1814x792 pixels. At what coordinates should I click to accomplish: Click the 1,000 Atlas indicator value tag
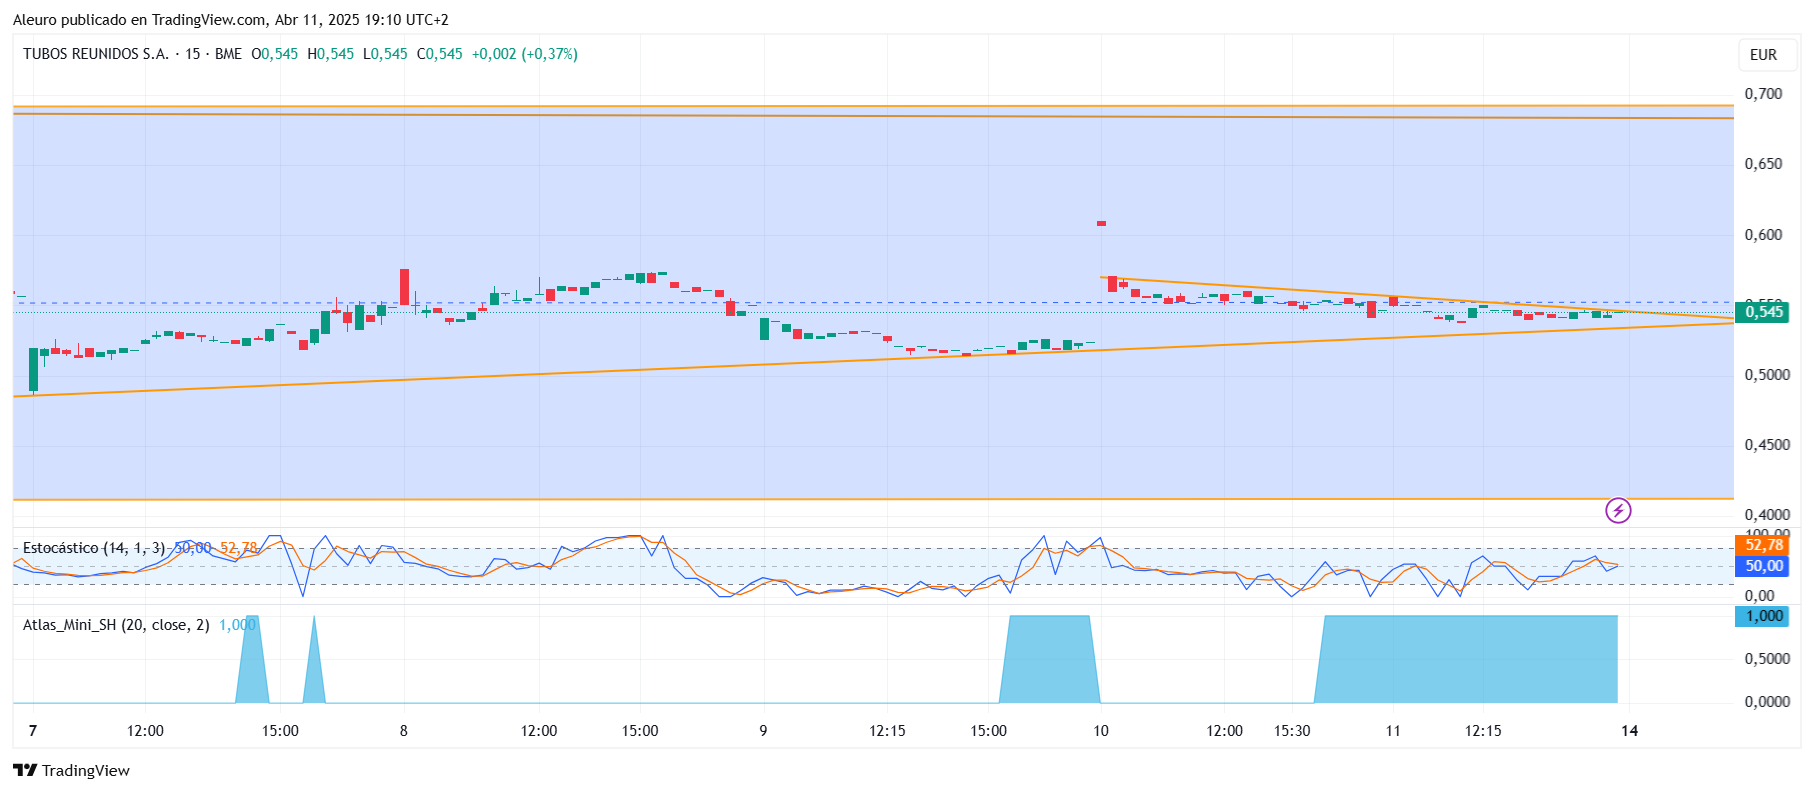(1763, 616)
